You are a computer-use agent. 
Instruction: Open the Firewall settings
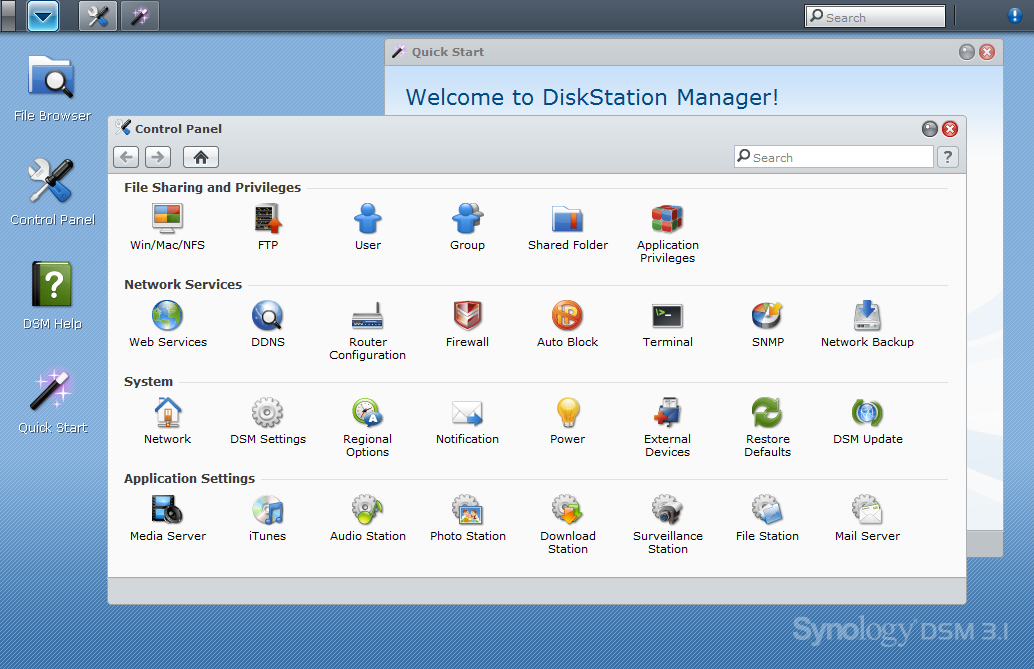[x=468, y=324]
